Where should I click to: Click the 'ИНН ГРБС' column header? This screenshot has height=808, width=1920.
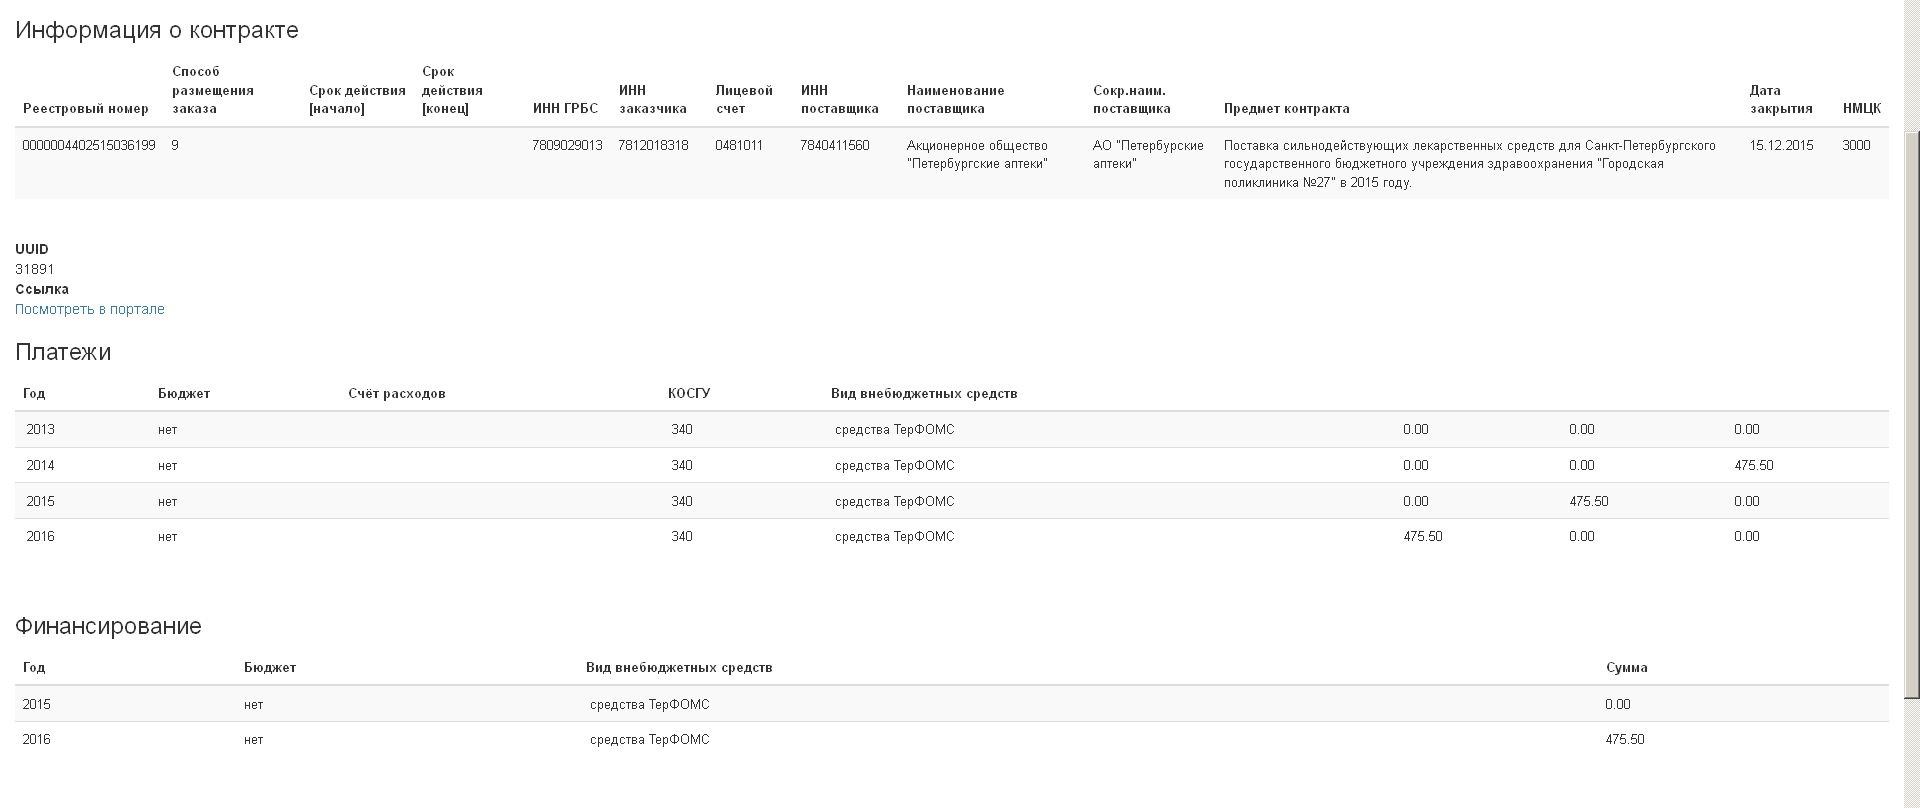pyautogui.click(x=565, y=108)
